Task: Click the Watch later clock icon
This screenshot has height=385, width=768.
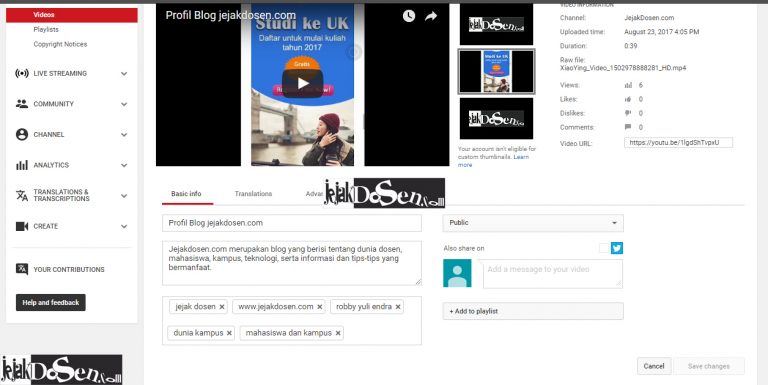Action: pyautogui.click(x=409, y=16)
